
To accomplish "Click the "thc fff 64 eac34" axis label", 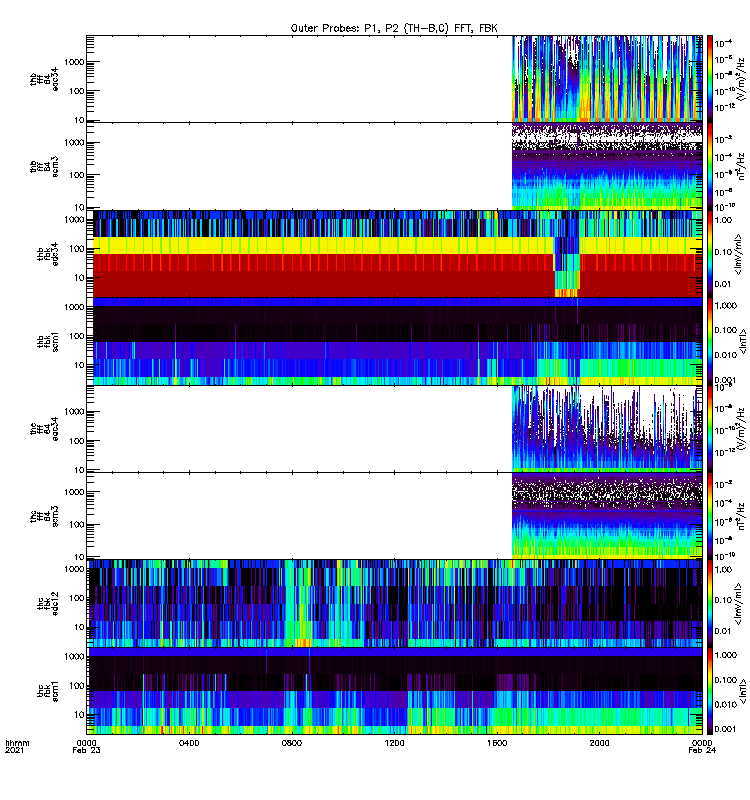I will pos(44,429).
